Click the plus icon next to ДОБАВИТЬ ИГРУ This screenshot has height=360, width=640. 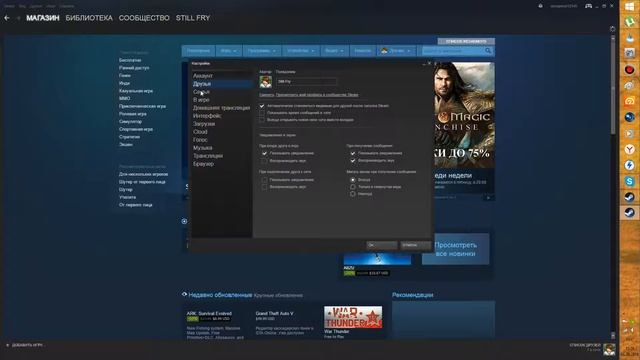click(7, 345)
